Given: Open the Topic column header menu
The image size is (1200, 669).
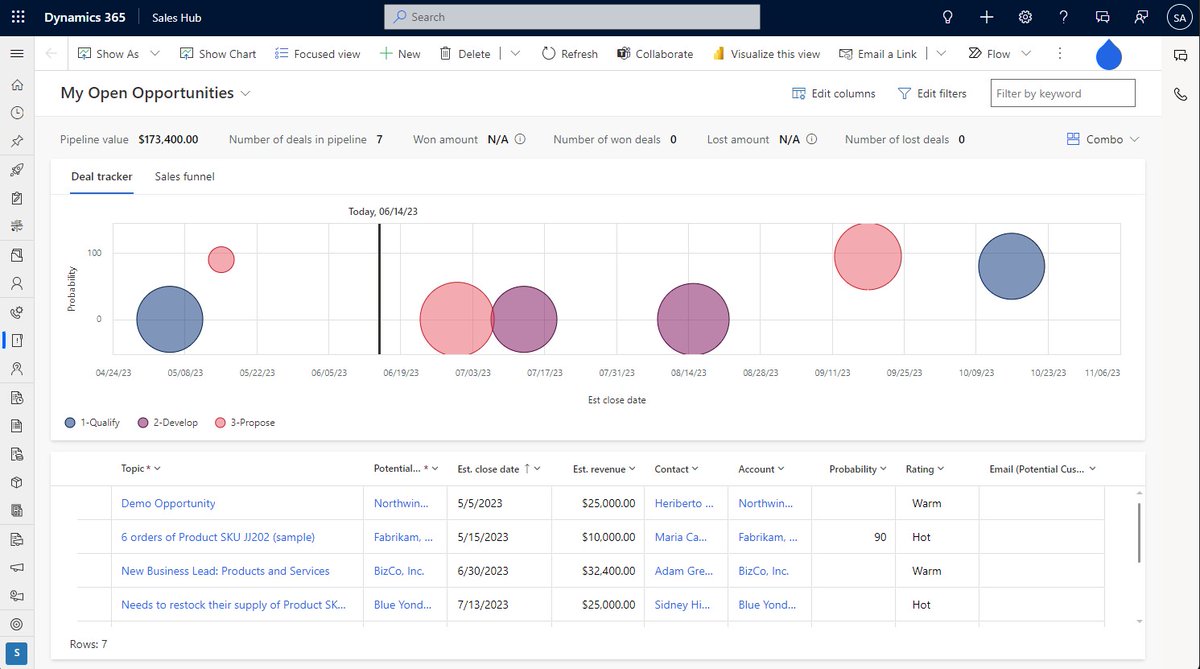Looking at the screenshot, I should click(x=141, y=469).
